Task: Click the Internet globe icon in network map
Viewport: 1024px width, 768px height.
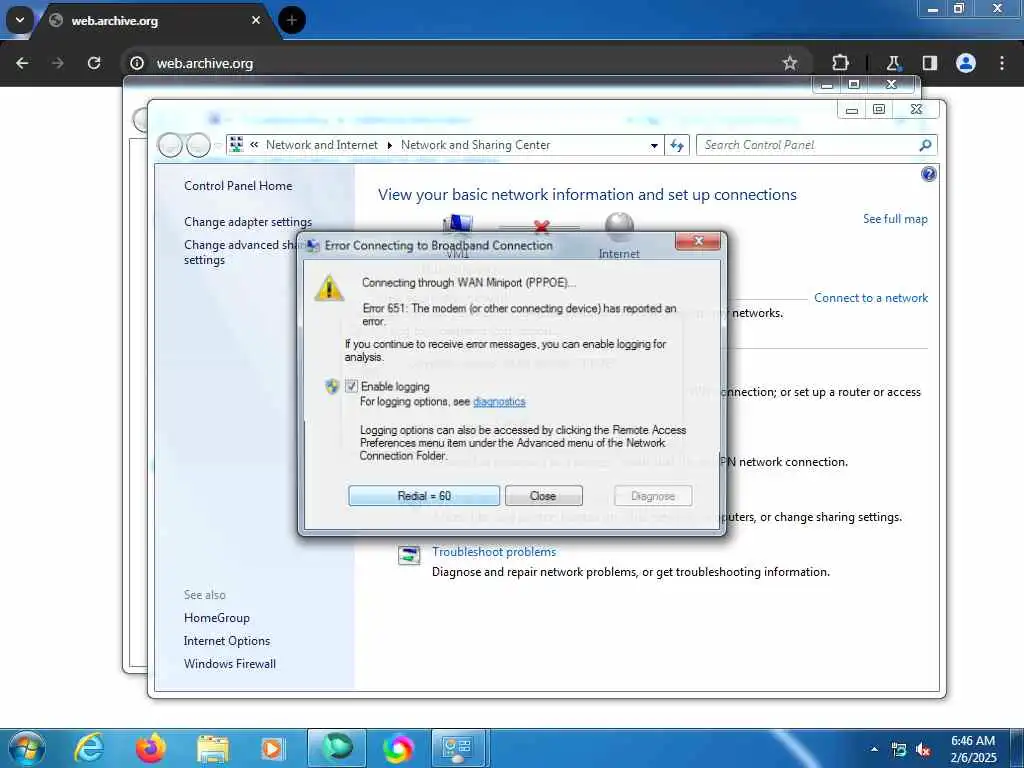Action: pyautogui.click(x=619, y=227)
